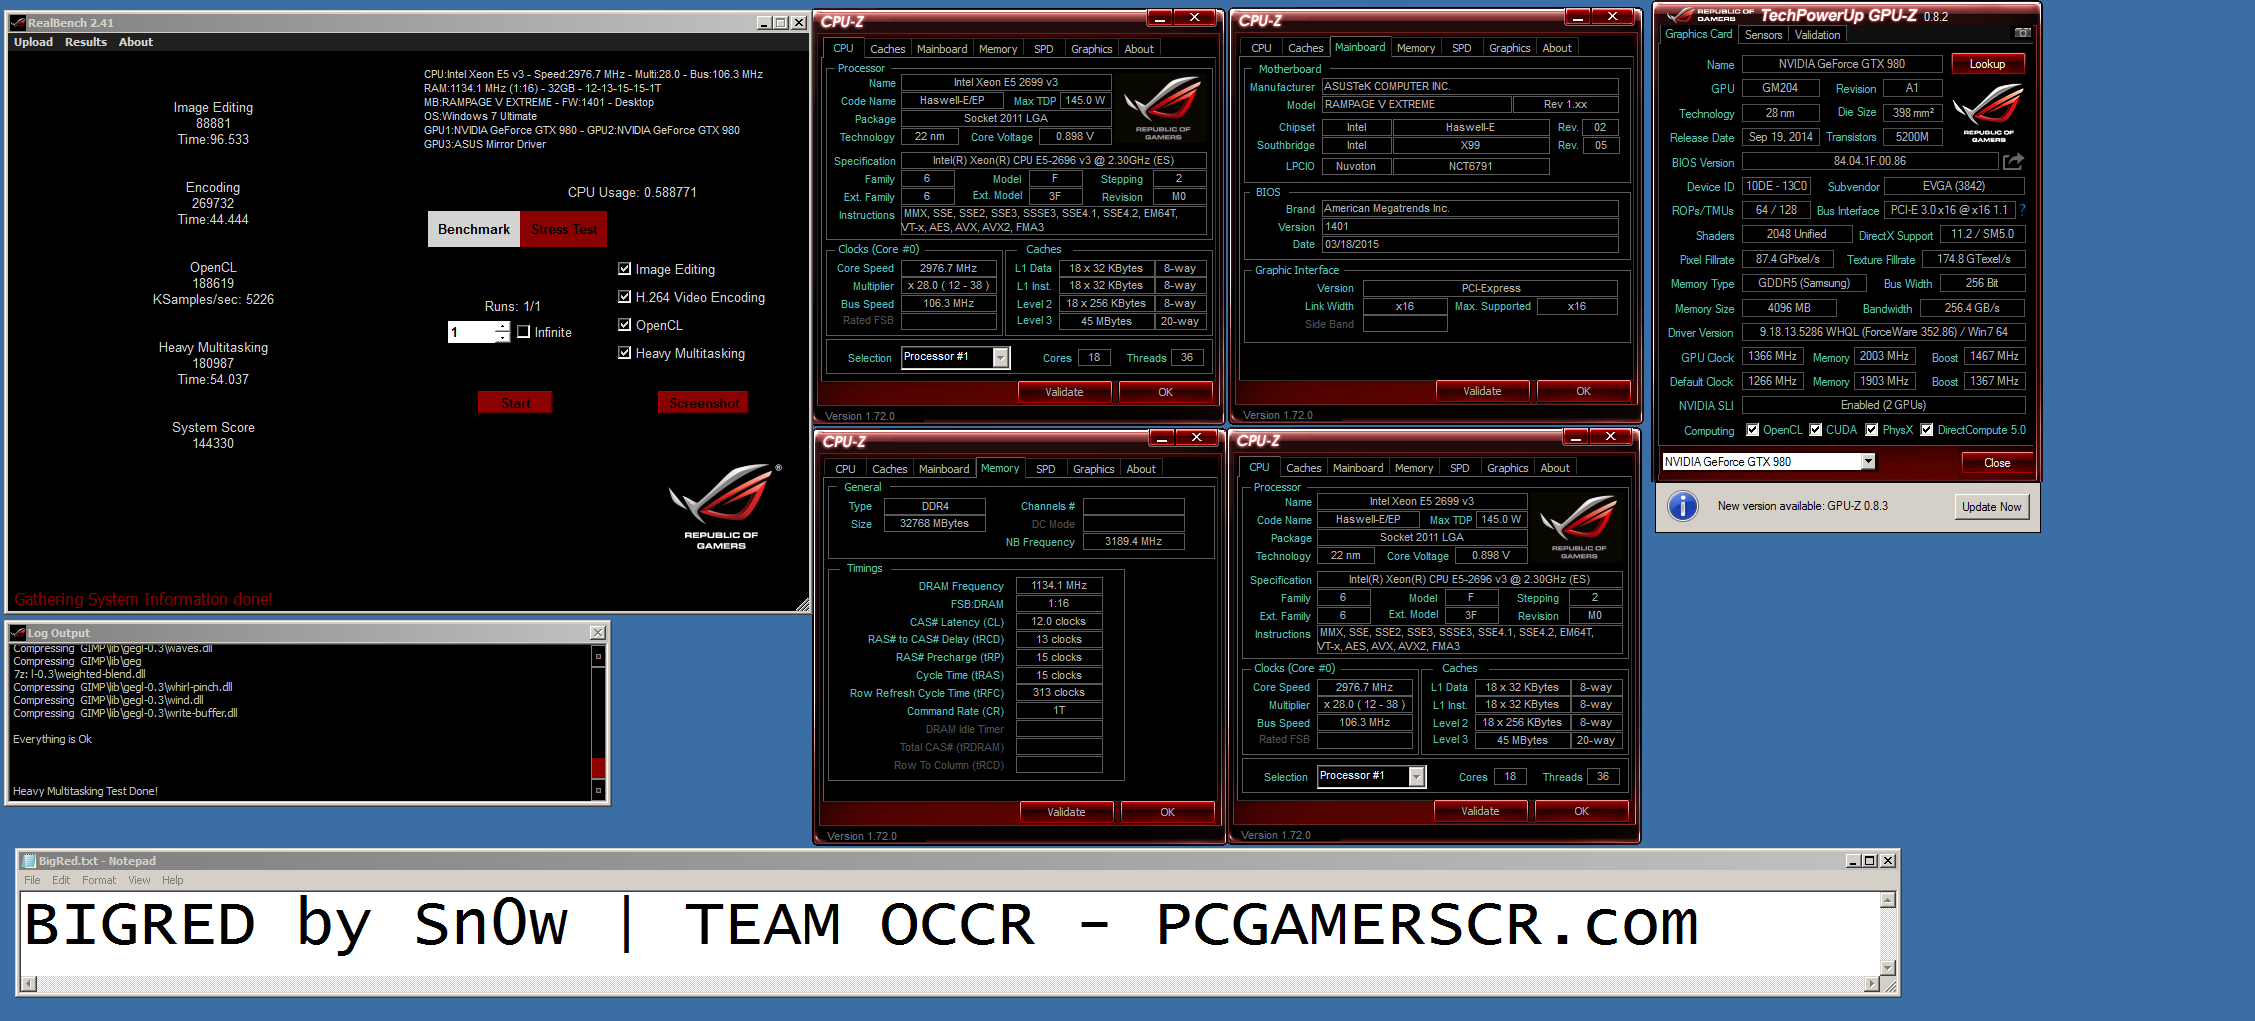The image size is (2255, 1021).
Task: Click the Notepad horizontal scrollbar right arrow
Action: tap(1873, 984)
